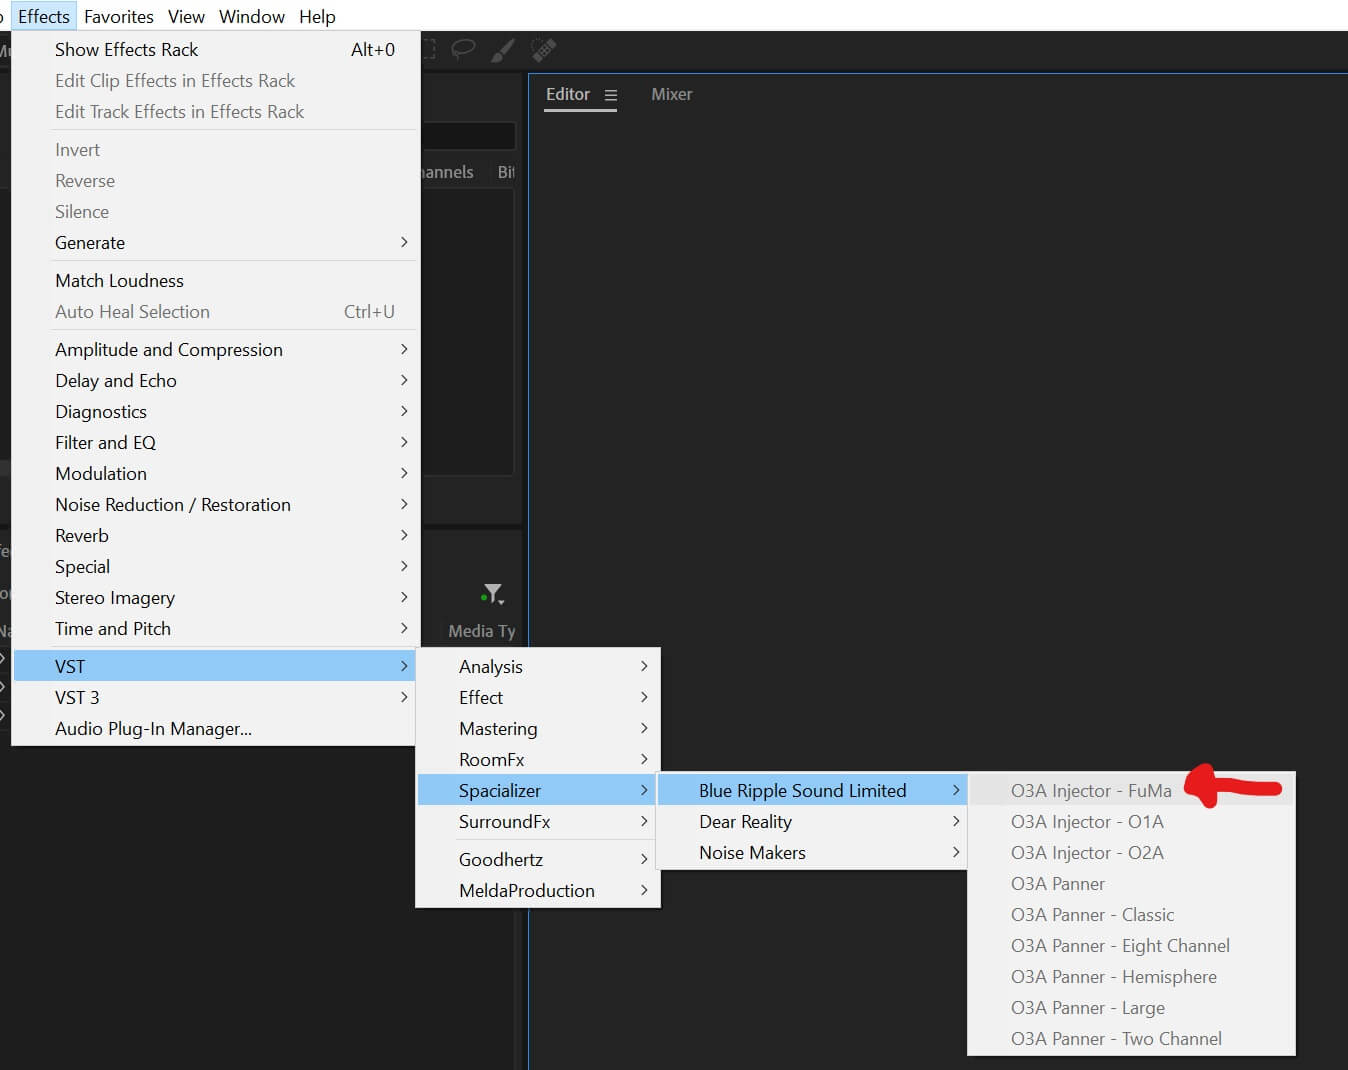Open the Spacializer VST category
Viewport: 1348px width, 1070px height.
click(538, 790)
